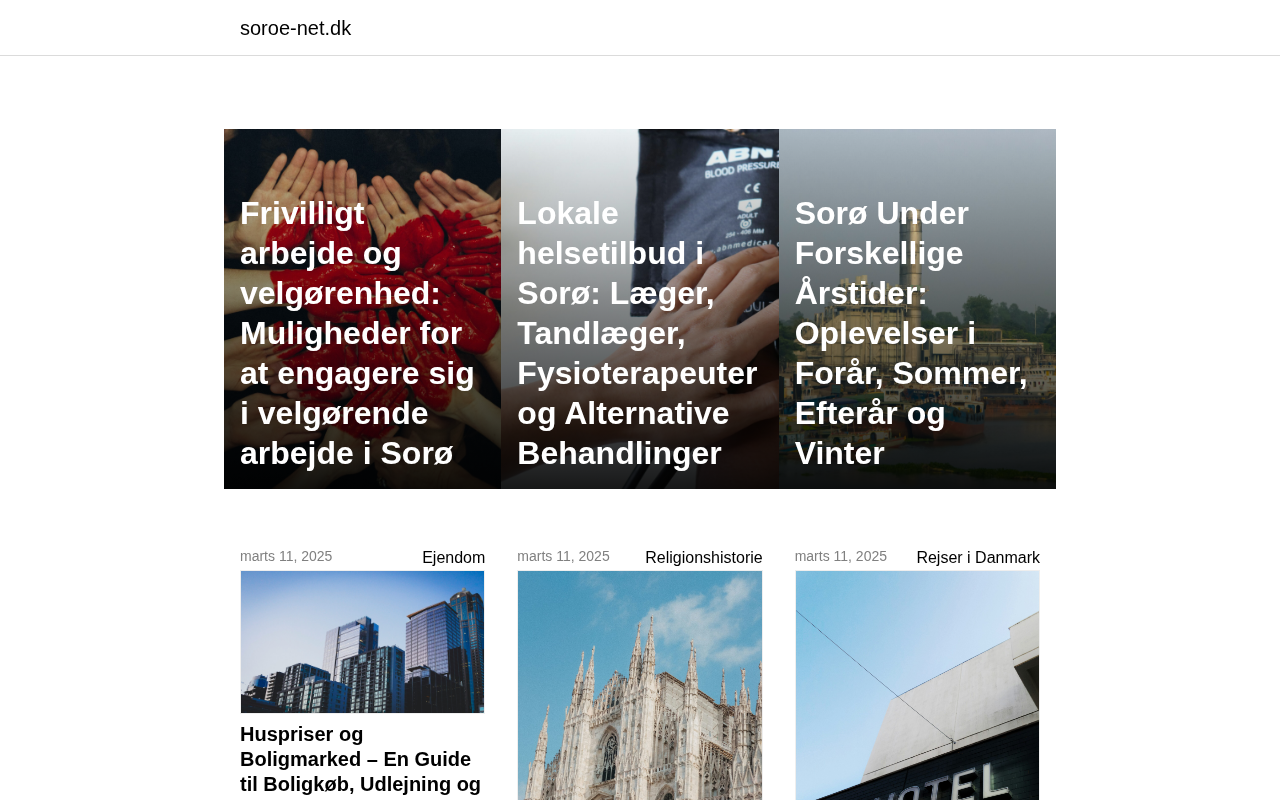Open the soroe-net.dk site title link
Screen dimensions: 1280x800
point(295,28)
